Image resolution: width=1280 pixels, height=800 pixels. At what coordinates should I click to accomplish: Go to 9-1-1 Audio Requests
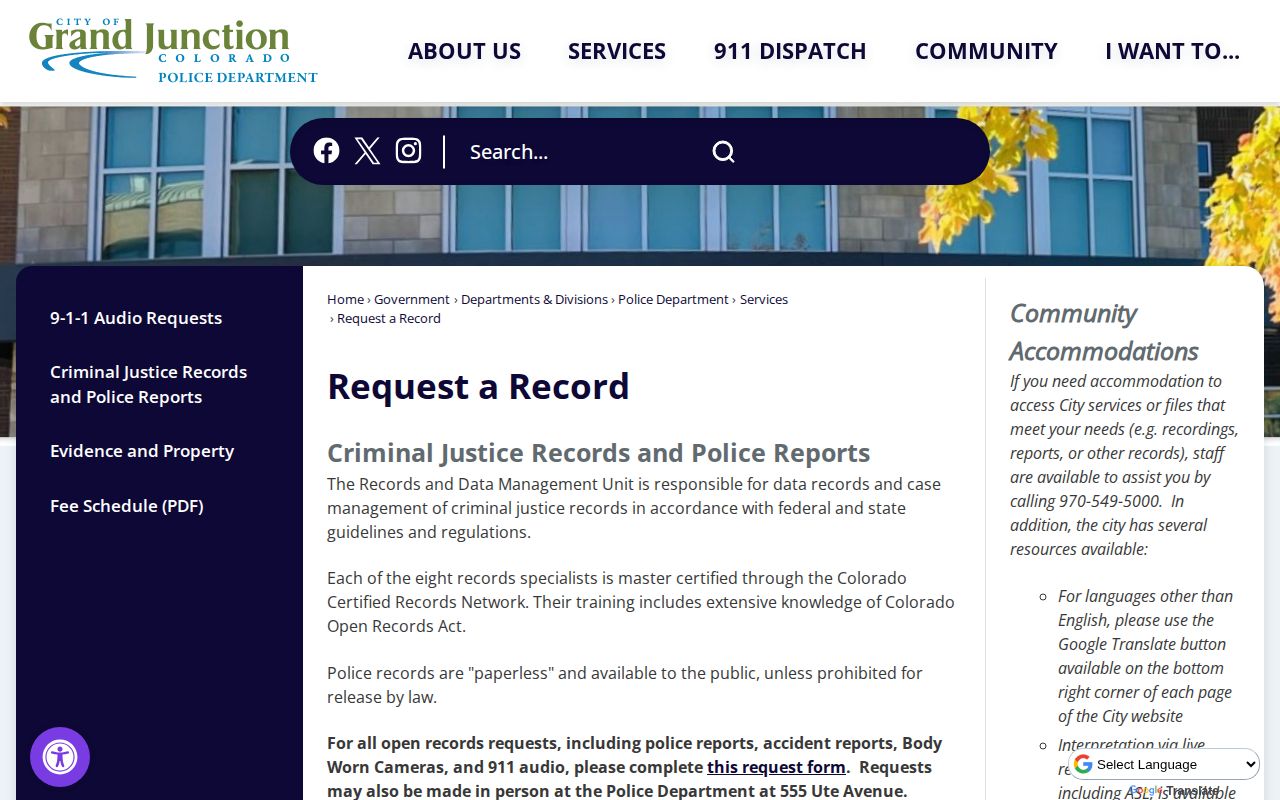tap(136, 318)
